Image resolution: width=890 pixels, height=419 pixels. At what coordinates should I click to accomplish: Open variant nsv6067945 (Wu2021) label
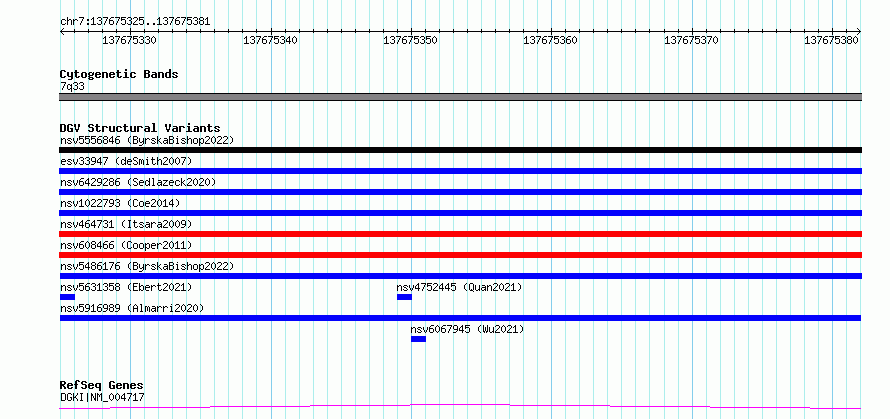(467, 329)
